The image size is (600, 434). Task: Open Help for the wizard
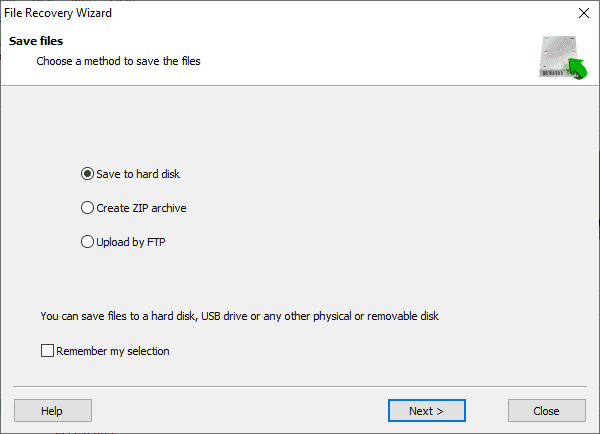pos(52,411)
